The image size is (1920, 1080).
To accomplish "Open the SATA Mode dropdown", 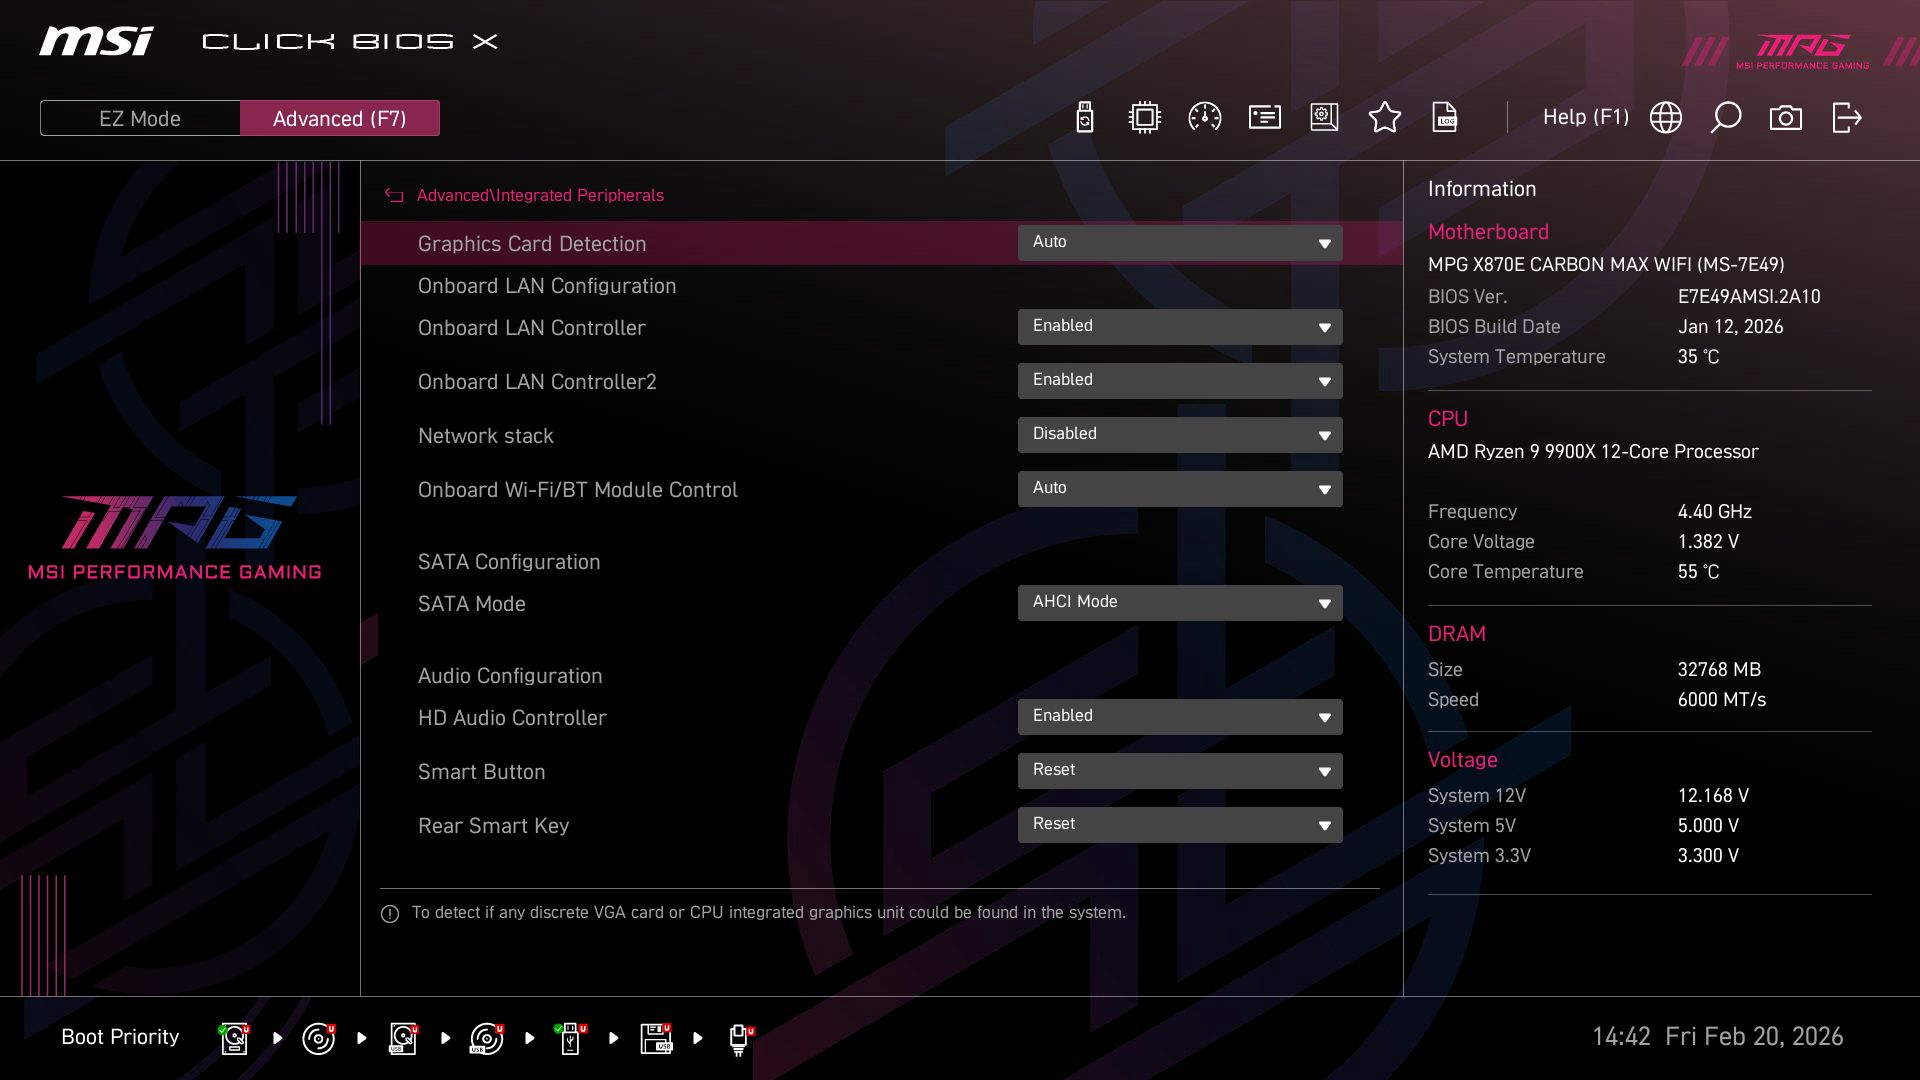I will (1180, 602).
